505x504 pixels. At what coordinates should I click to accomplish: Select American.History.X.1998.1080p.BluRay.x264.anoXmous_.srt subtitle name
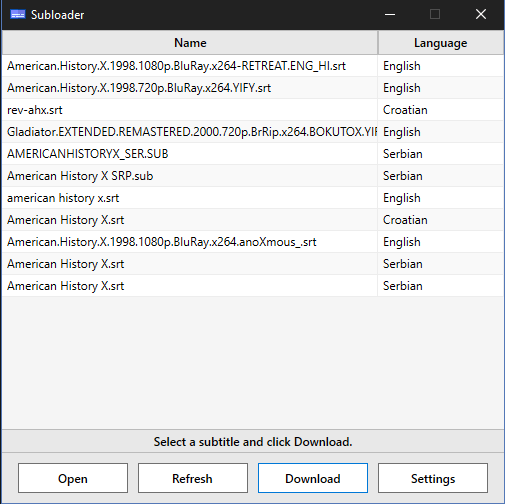click(x=162, y=242)
